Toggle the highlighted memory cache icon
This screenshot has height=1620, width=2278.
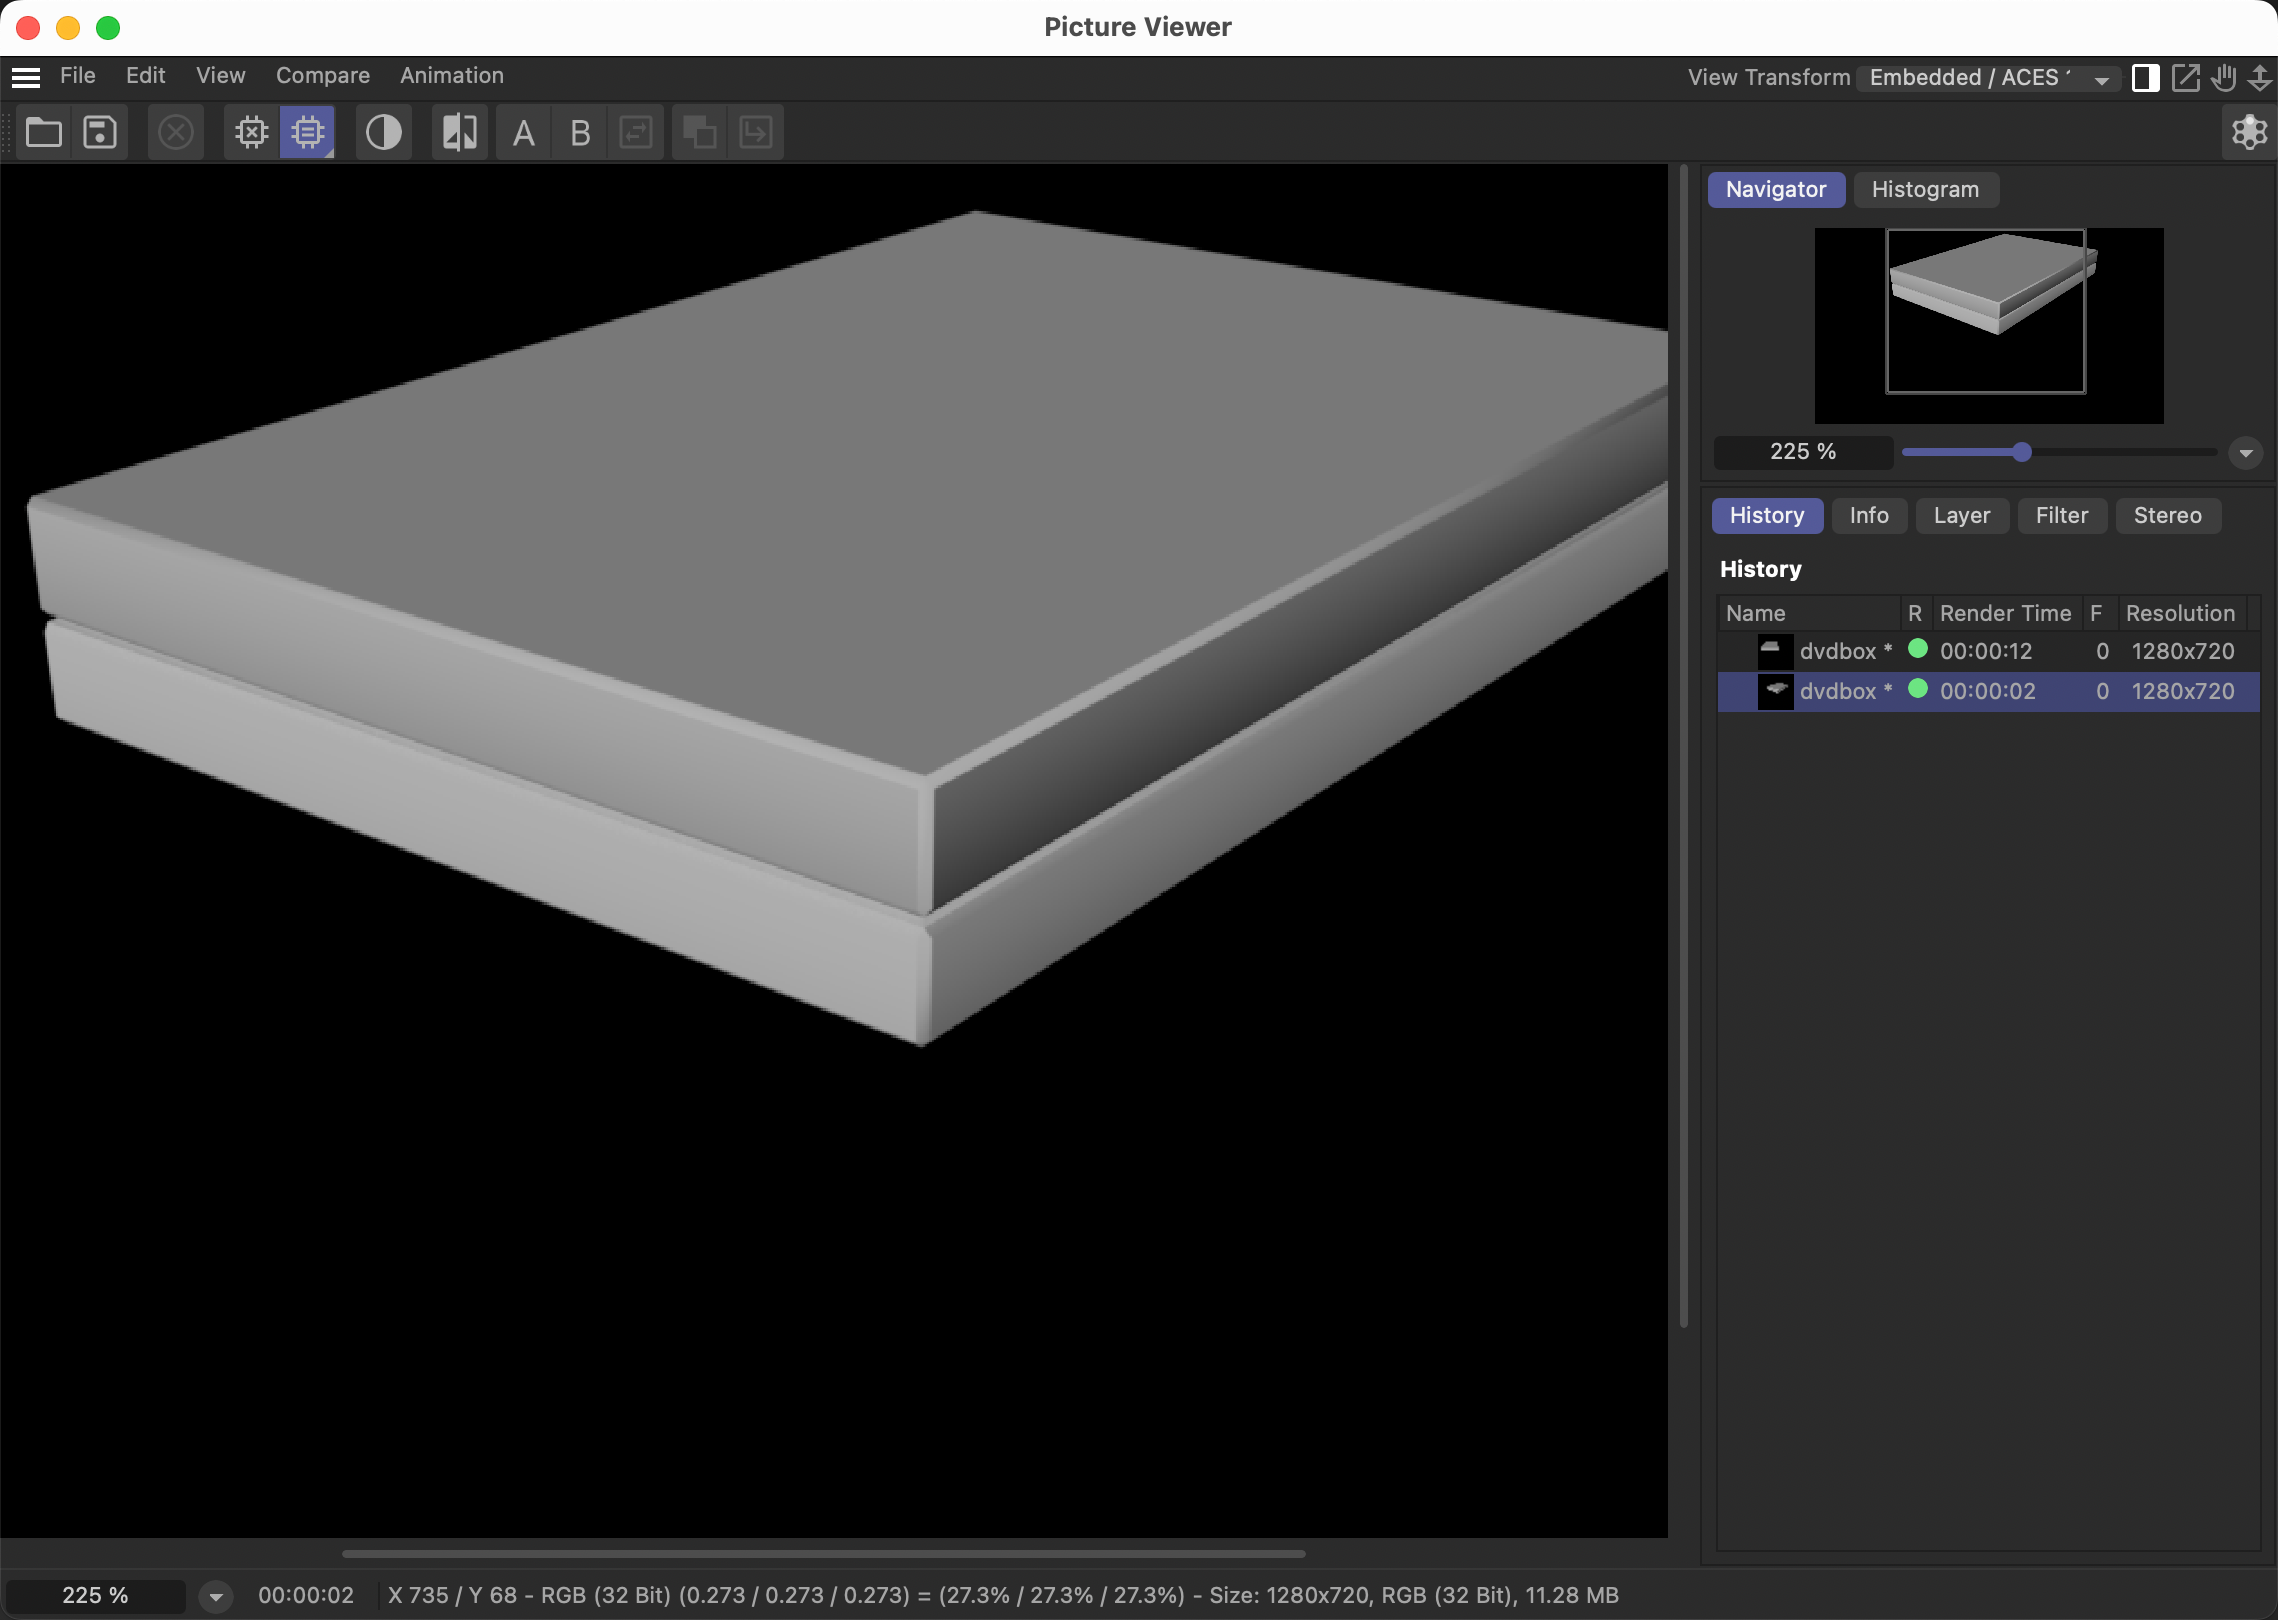(x=307, y=131)
